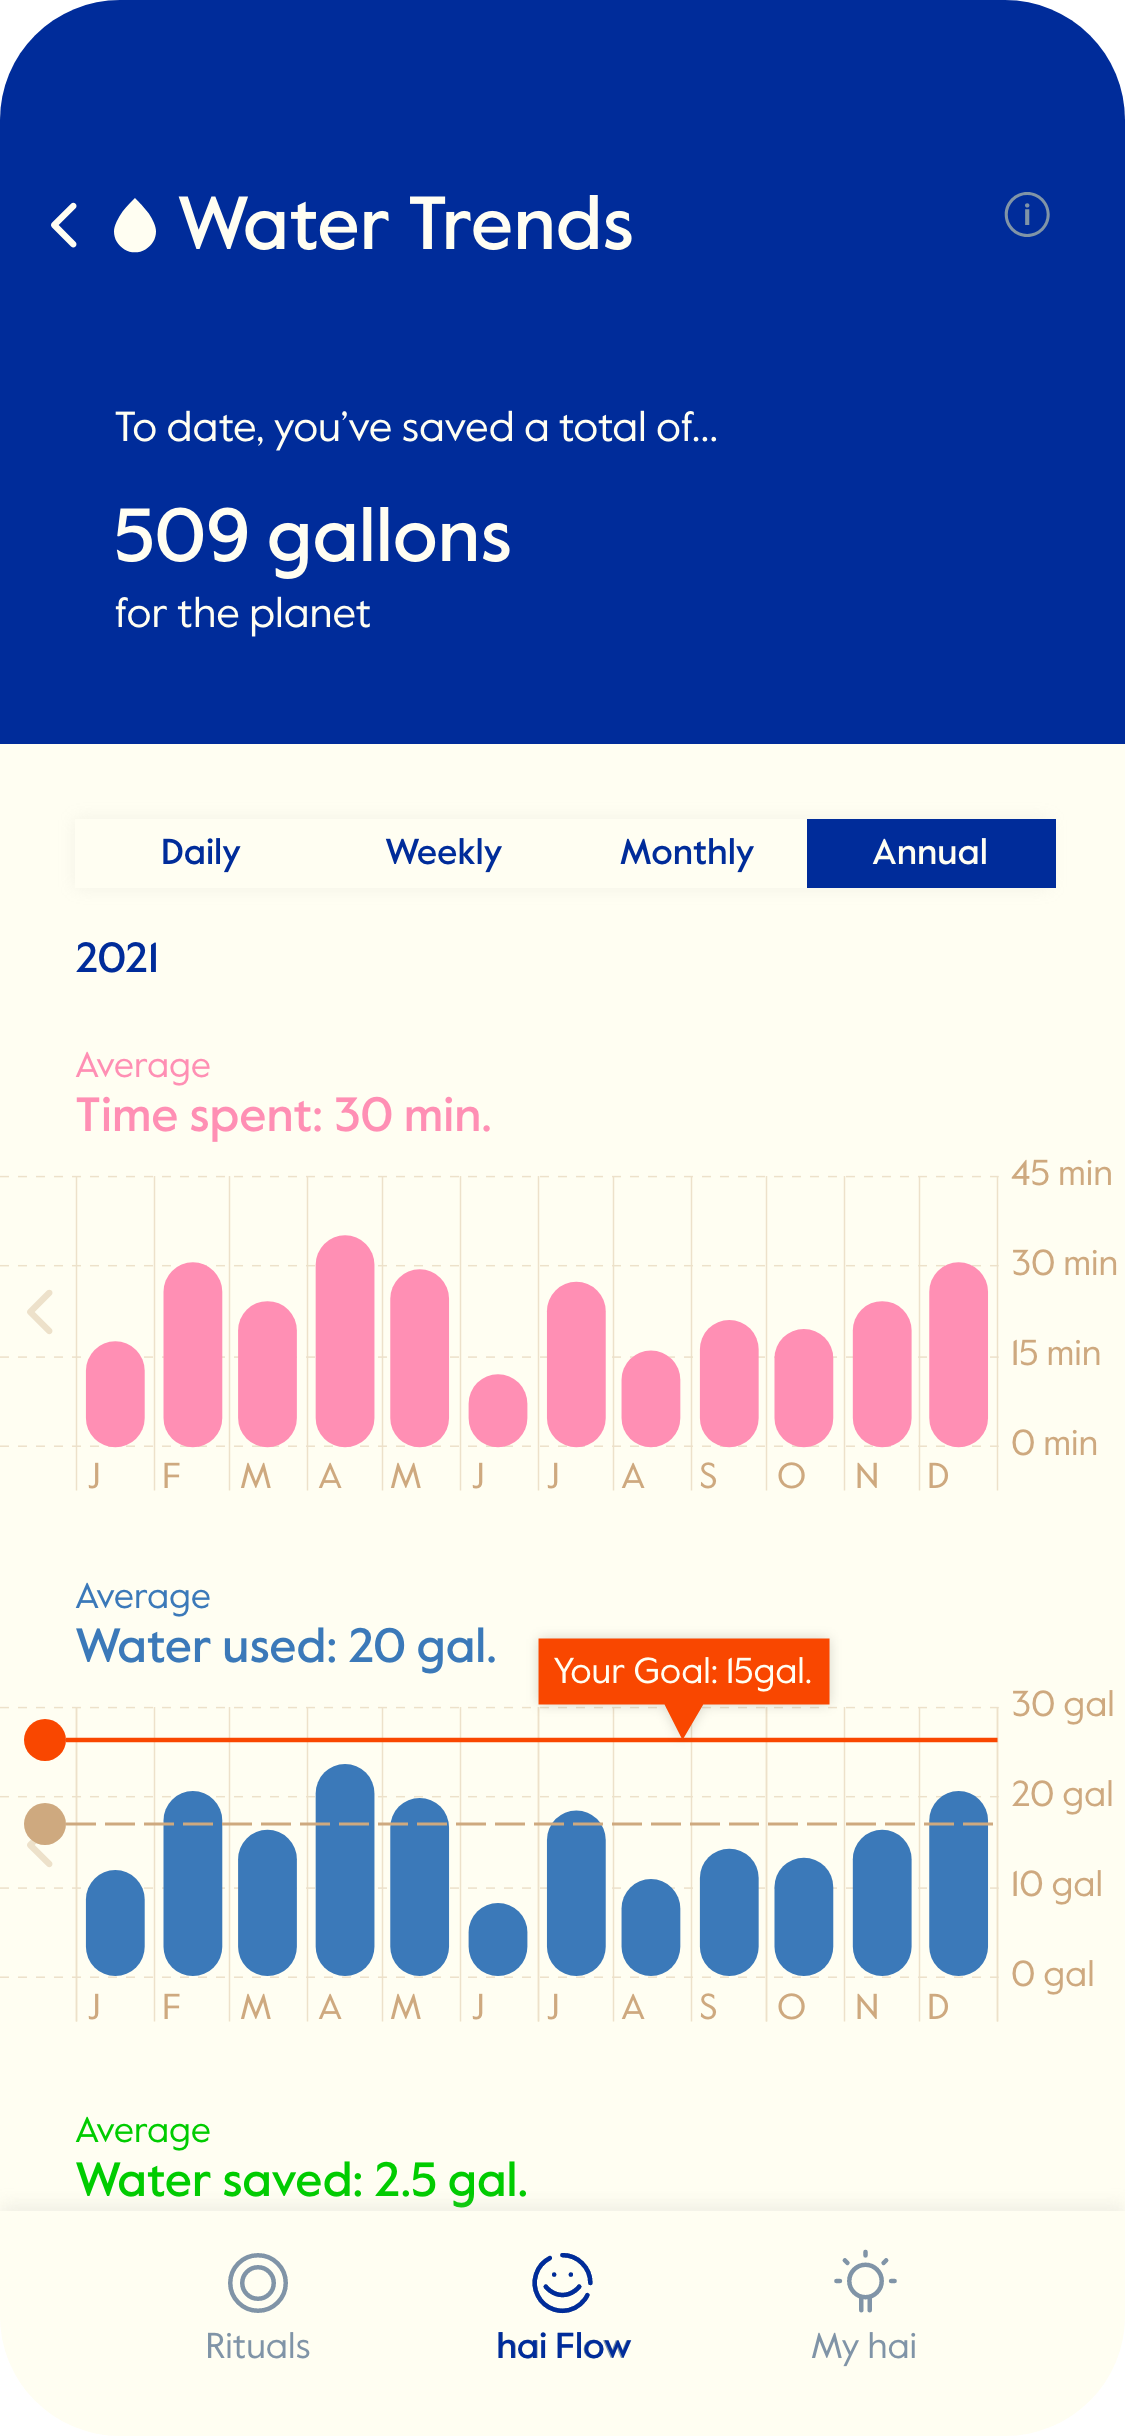Screen dimensions: 1125x2436
Task: Tap the back arrow beside Water Trends
Action: (x=65, y=225)
